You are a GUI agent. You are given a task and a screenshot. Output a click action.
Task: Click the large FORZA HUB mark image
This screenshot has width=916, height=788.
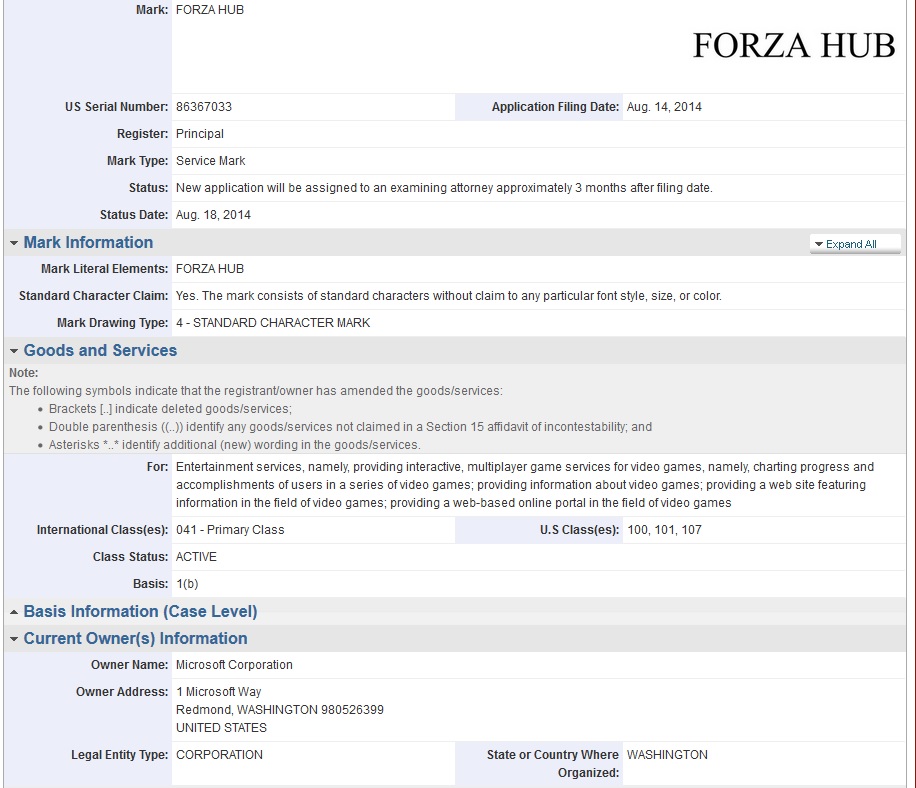[x=793, y=46]
